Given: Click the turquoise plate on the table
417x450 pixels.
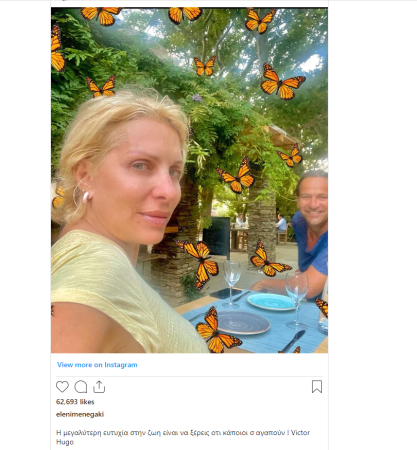Looking at the screenshot, I should [x=271, y=301].
